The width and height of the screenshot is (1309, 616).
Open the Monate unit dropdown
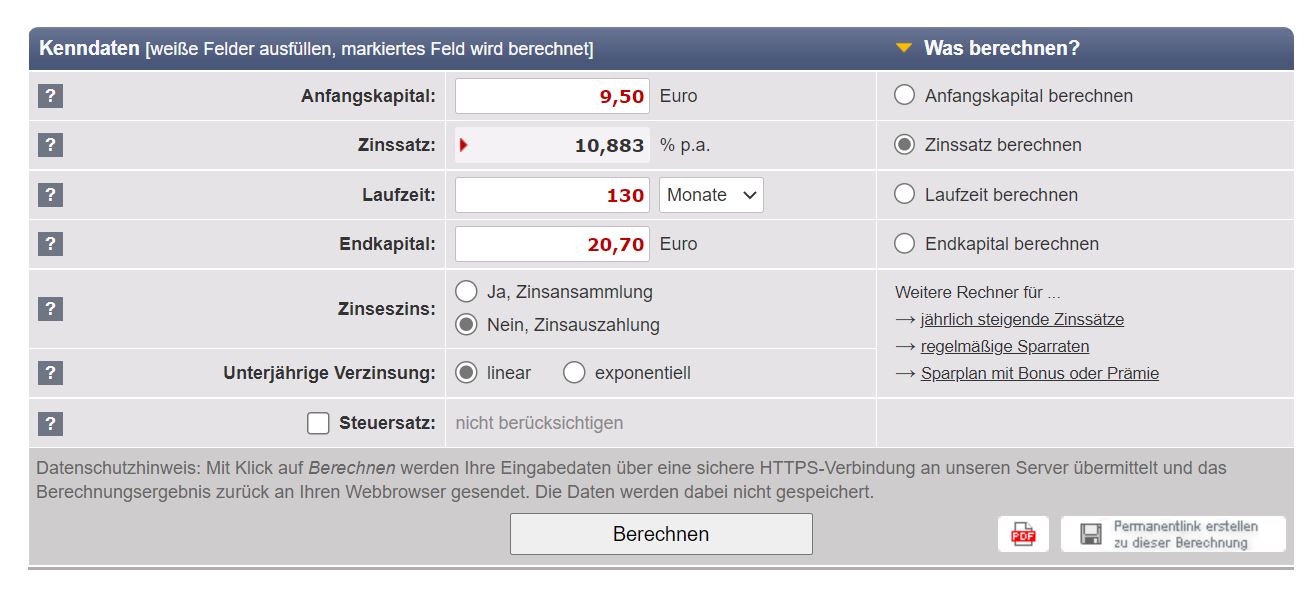710,194
